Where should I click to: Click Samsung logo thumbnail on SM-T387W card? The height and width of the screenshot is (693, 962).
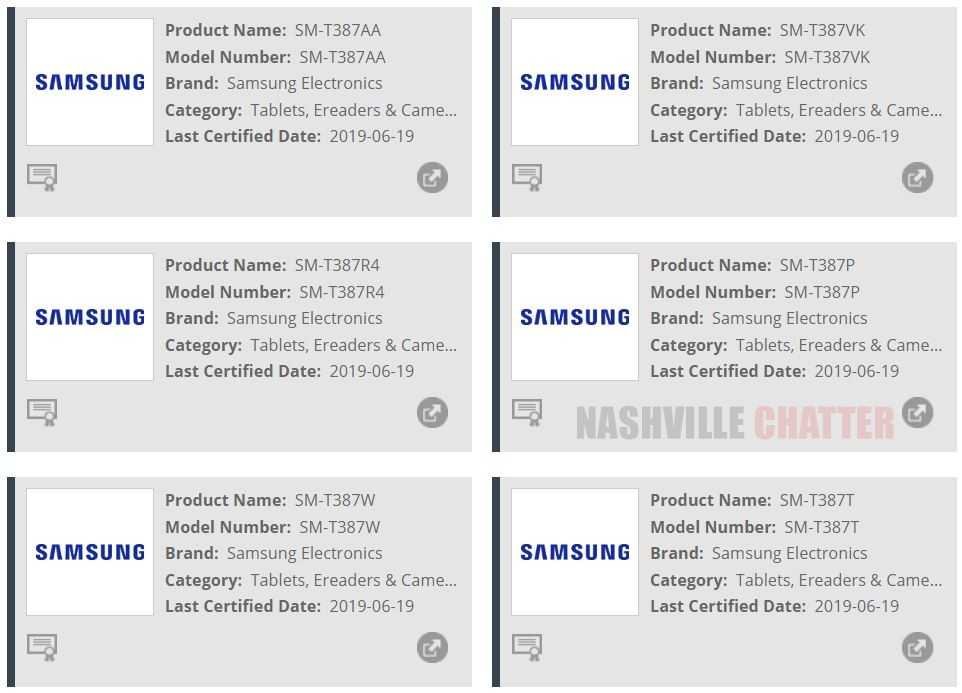pos(90,552)
